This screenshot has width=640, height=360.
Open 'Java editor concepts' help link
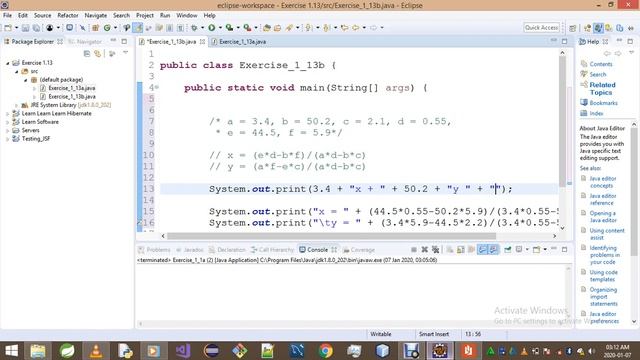click(602, 182)
